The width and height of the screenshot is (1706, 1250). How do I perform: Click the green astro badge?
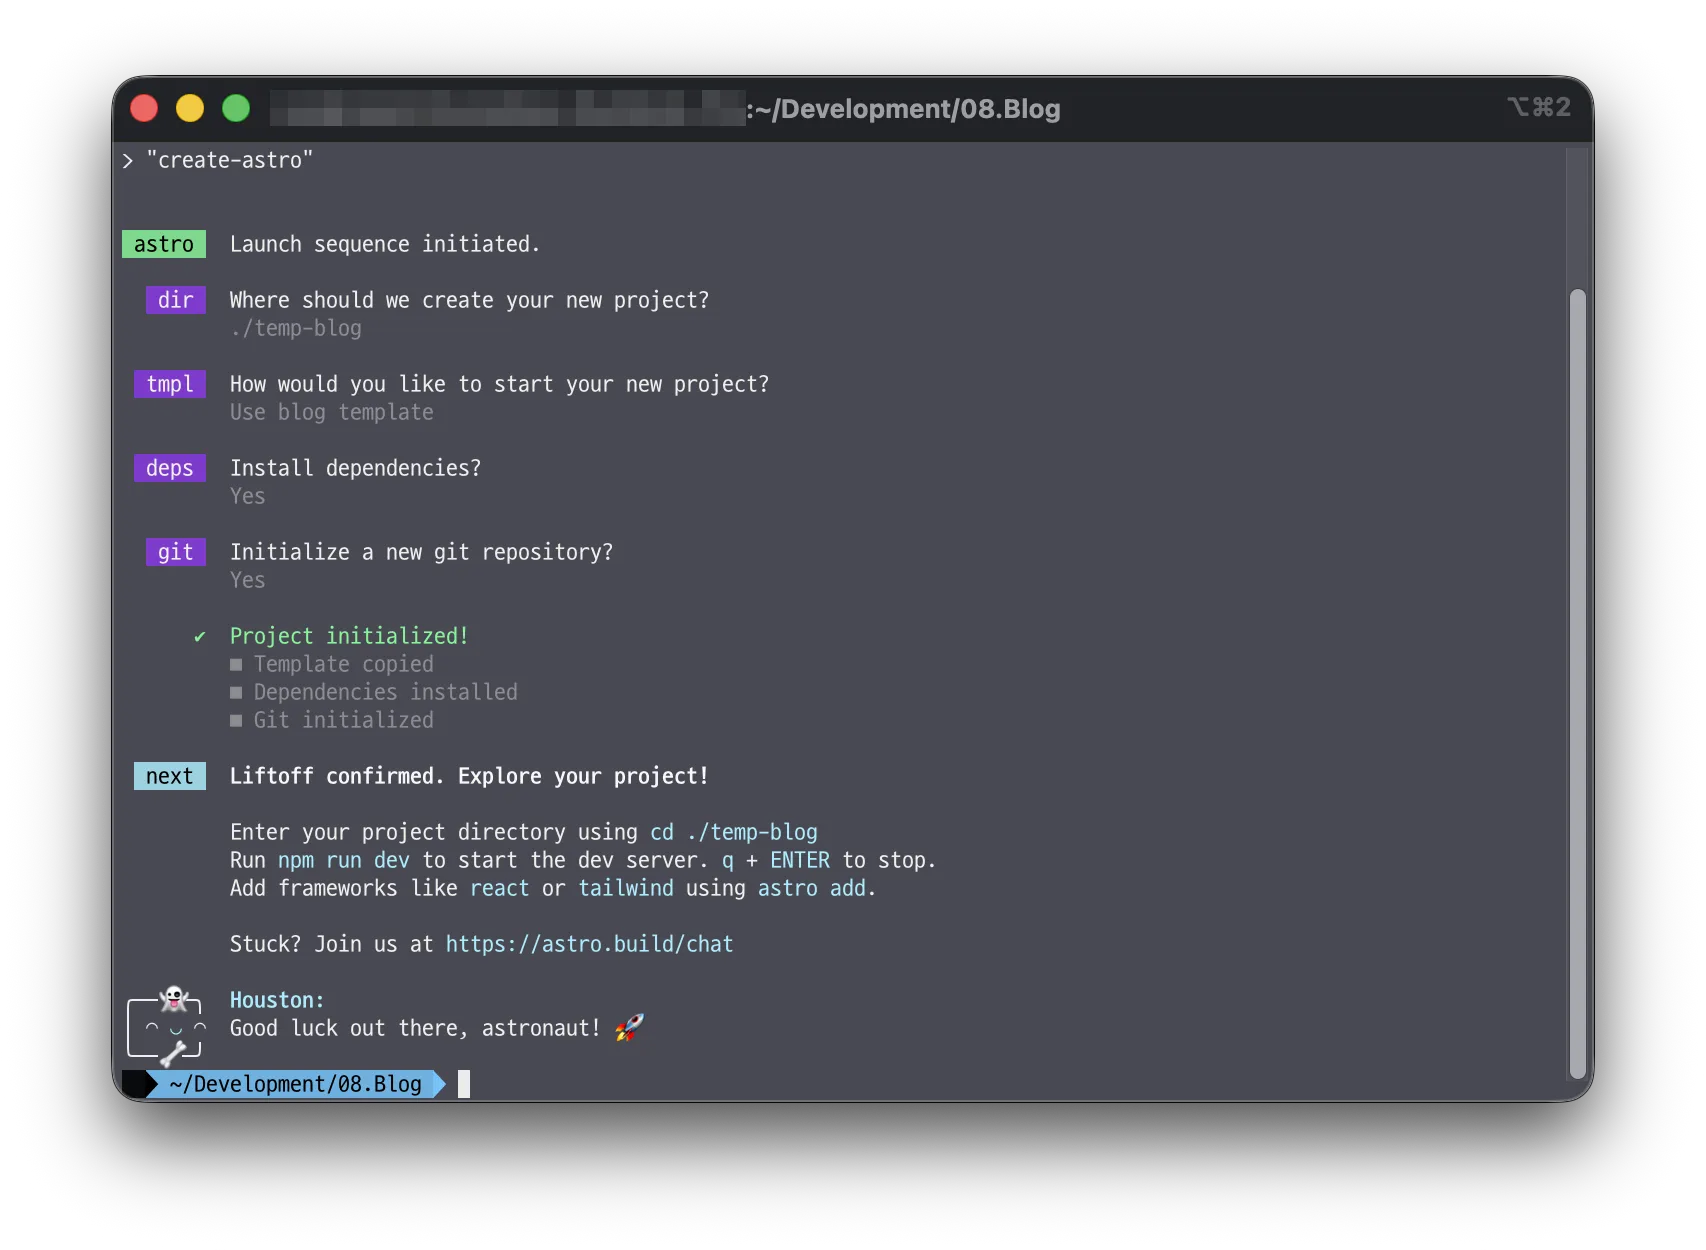tap(164, 244)
